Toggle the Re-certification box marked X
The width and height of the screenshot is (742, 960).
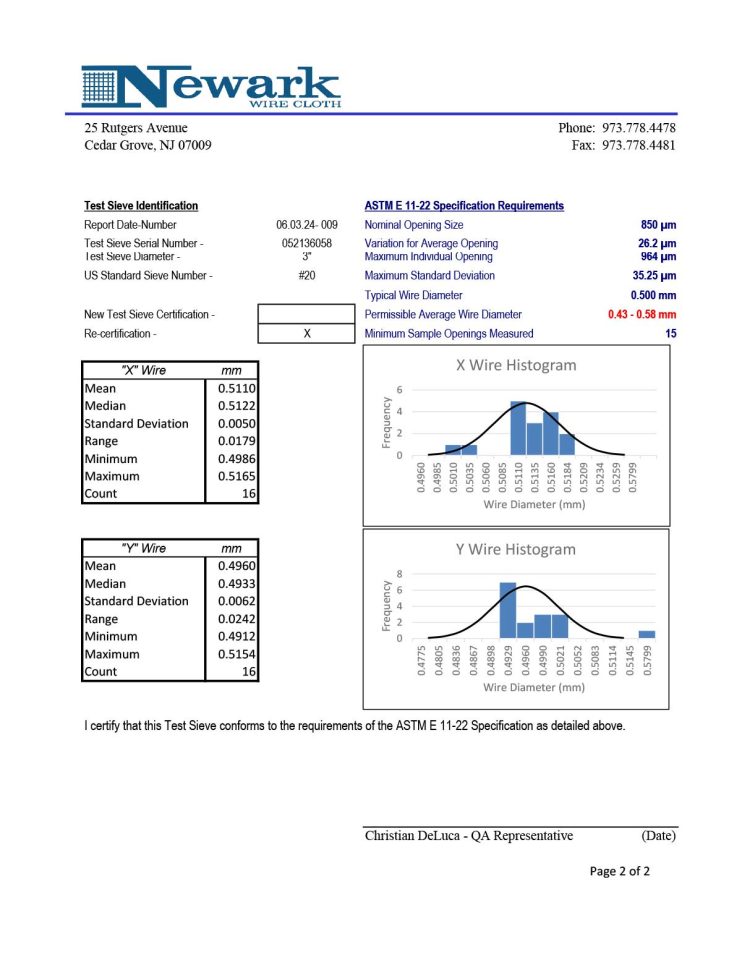click(306, 334)
